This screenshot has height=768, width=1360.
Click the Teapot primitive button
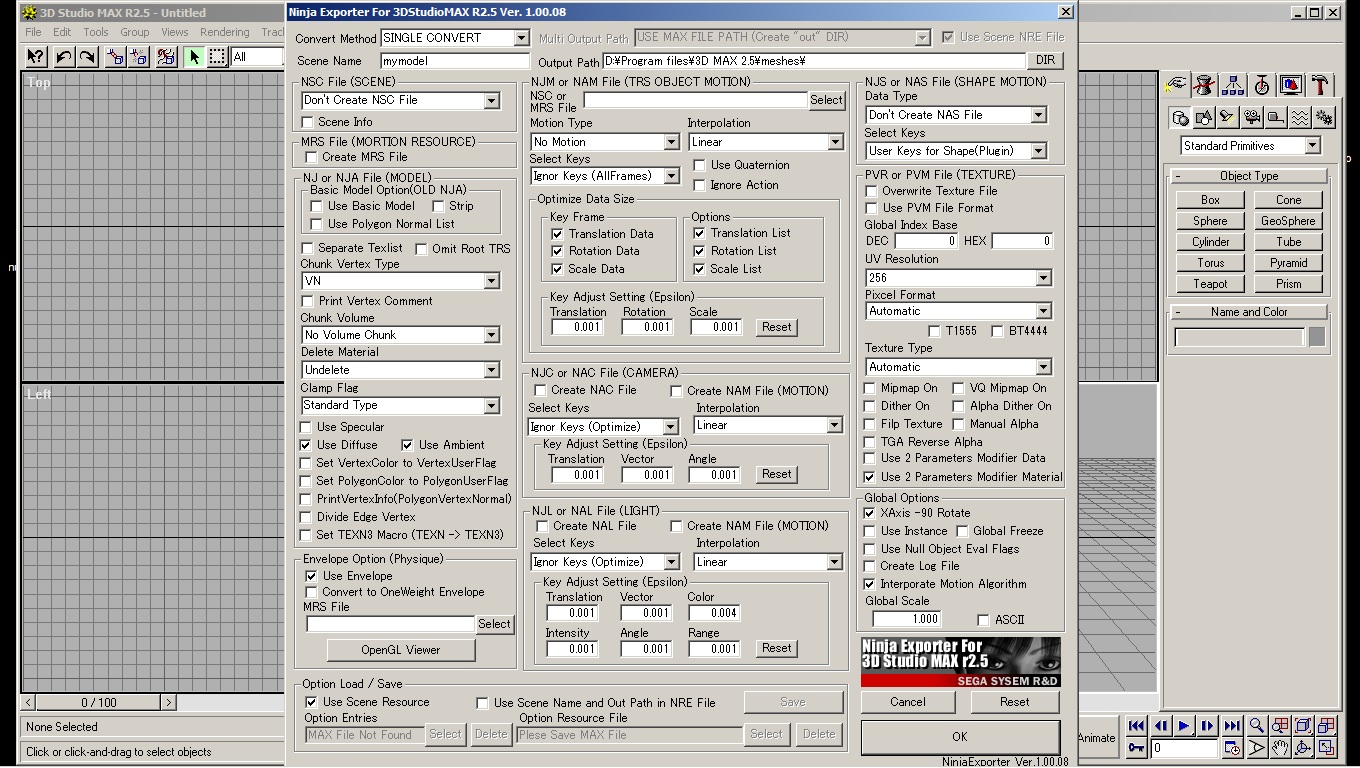tap(1210, 284)
